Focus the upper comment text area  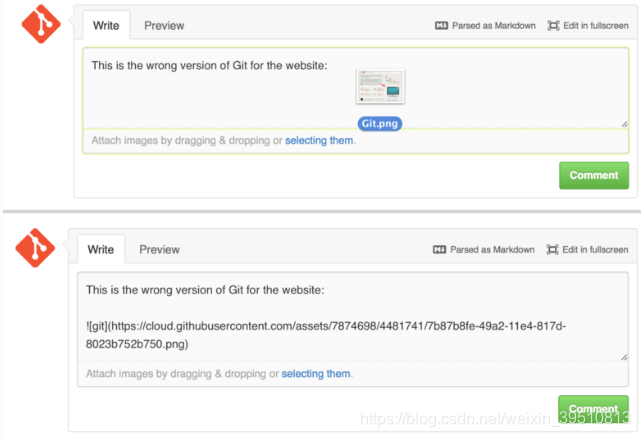[x=355, y=88]
